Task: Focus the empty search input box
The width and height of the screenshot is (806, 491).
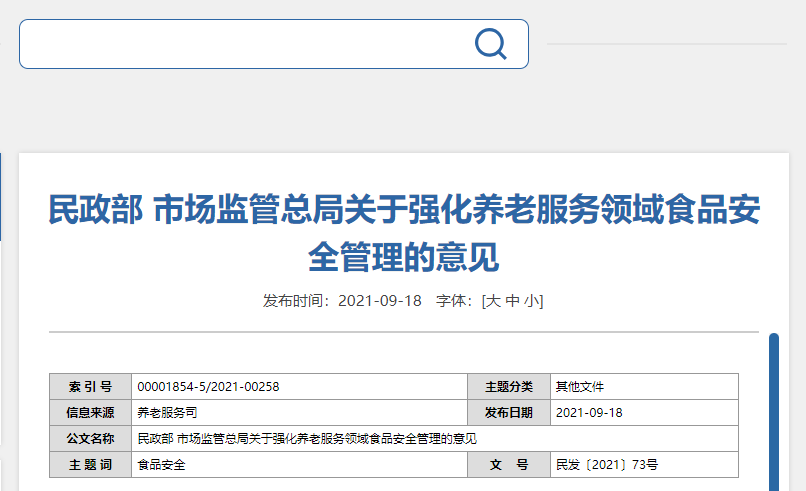Action: pos(273,44)
